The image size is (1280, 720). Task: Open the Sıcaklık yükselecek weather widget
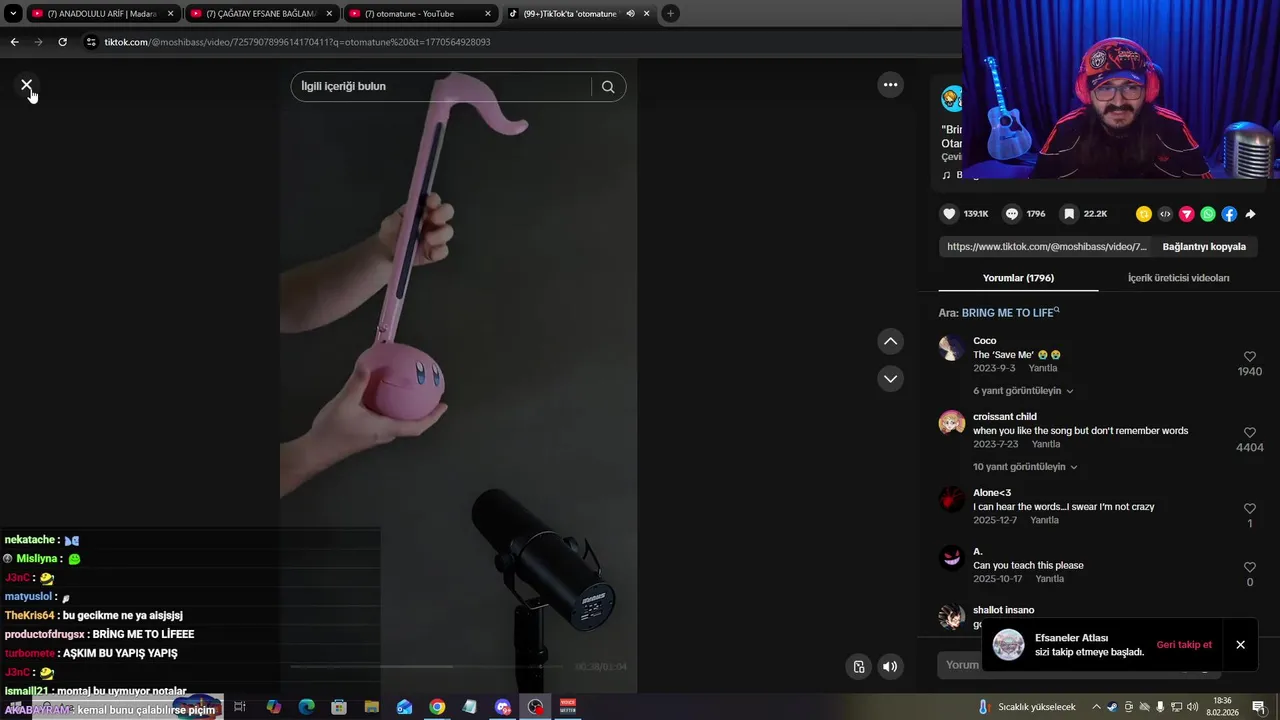[1028, 707]
